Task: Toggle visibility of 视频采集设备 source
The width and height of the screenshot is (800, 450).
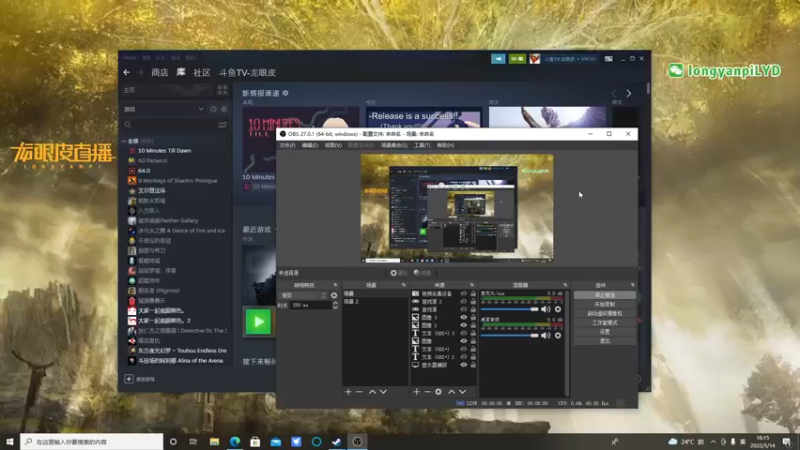Action: click(464, 294)
